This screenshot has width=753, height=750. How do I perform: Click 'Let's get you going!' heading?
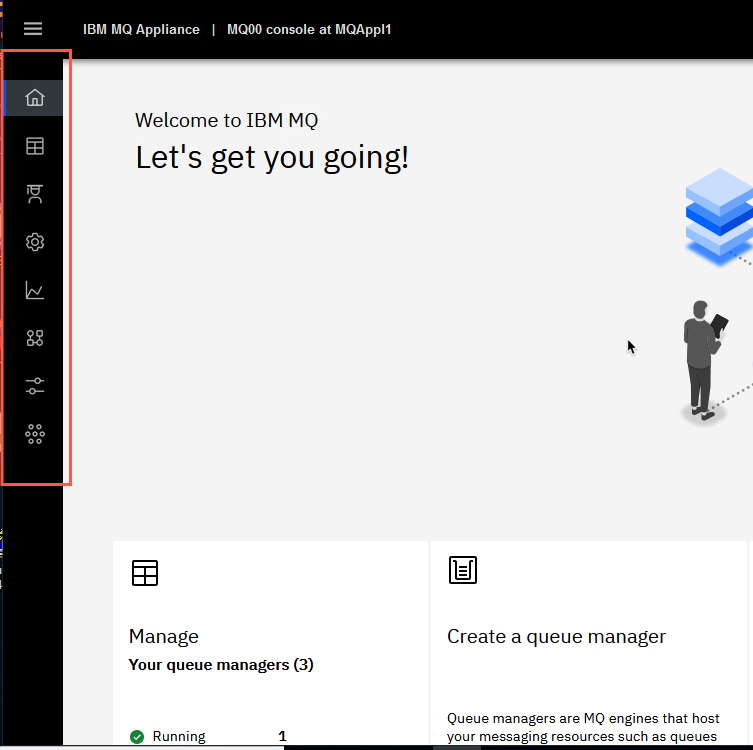tap(272, 157)
